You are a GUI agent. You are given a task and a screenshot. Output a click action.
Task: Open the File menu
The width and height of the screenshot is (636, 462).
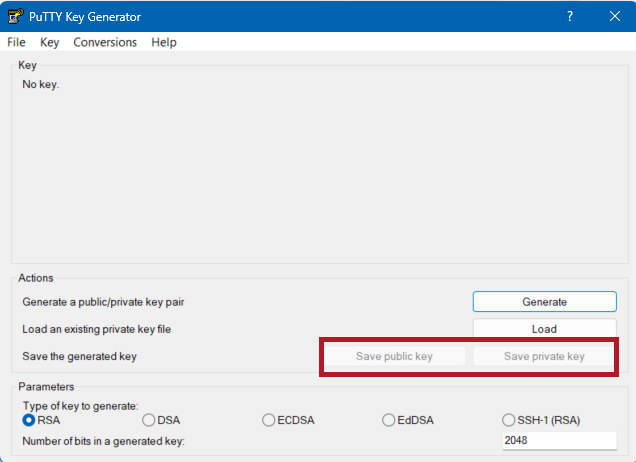click(16, 42)
